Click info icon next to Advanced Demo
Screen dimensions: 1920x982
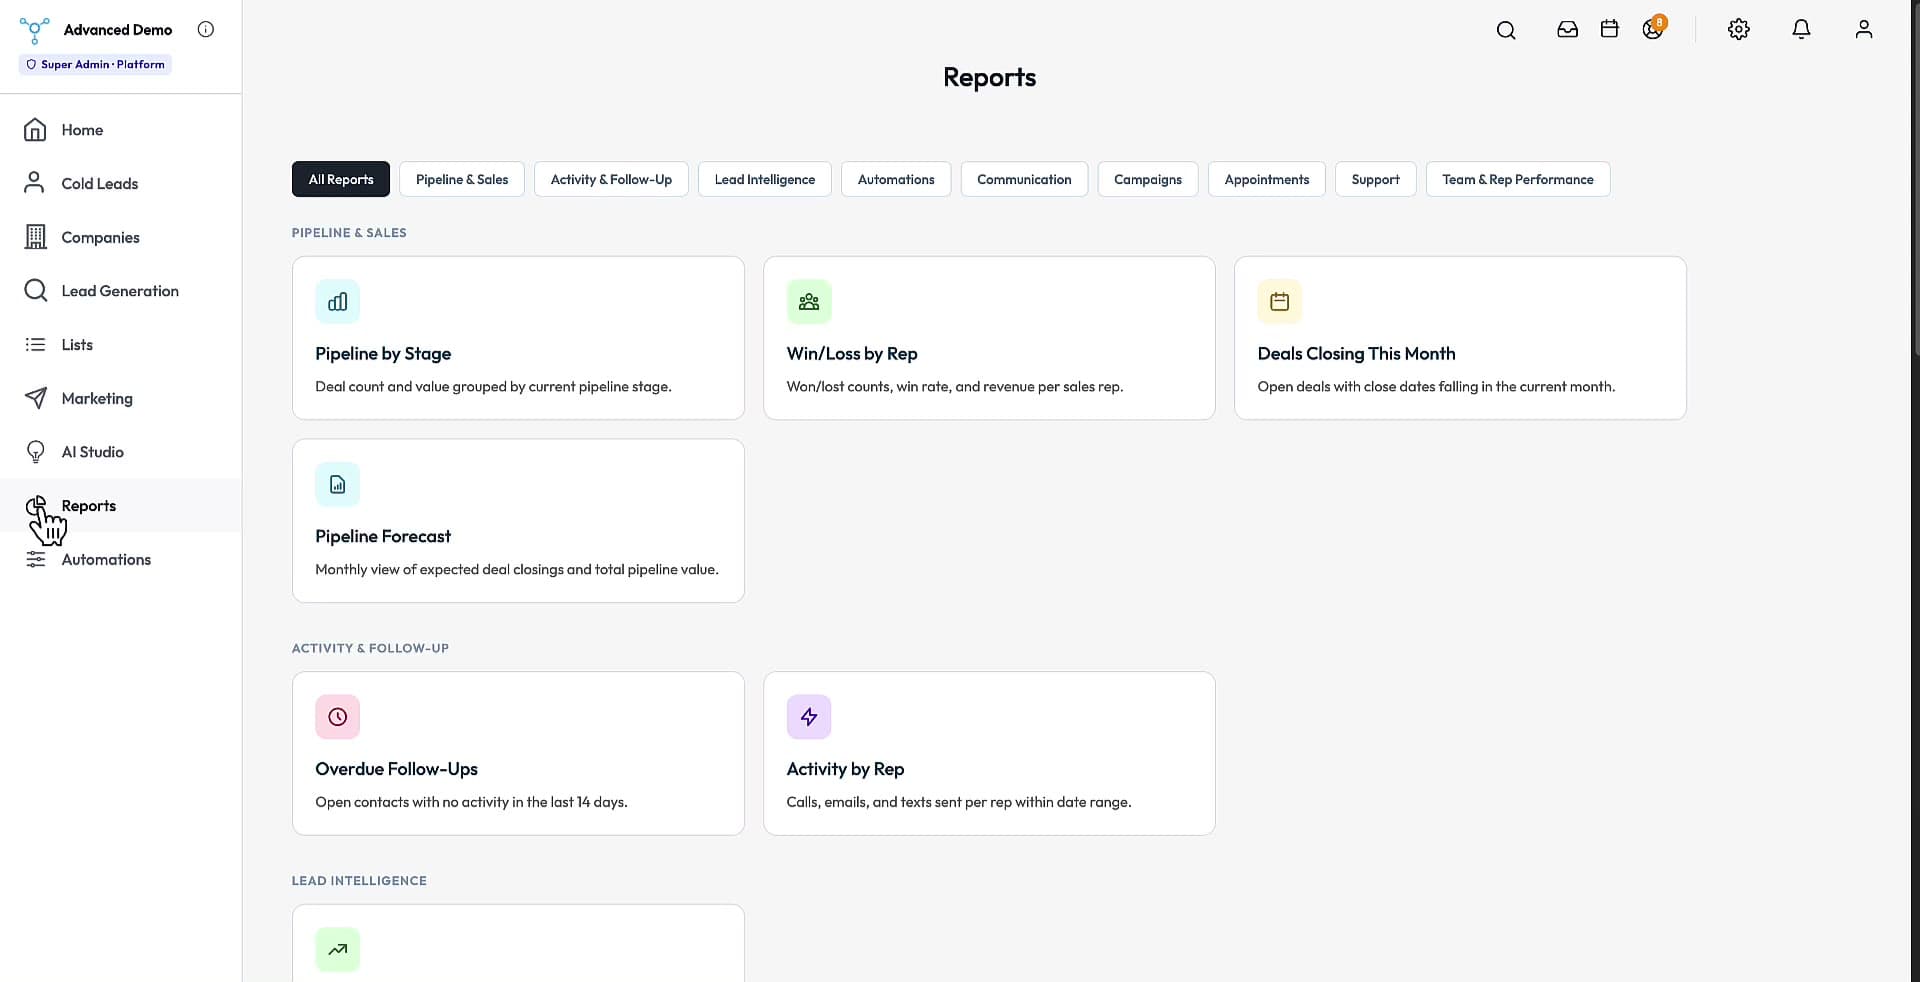pos(206,30)
